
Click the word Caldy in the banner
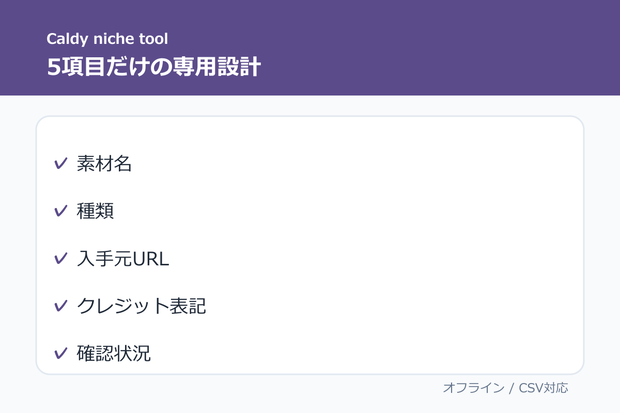coord(67,39)
